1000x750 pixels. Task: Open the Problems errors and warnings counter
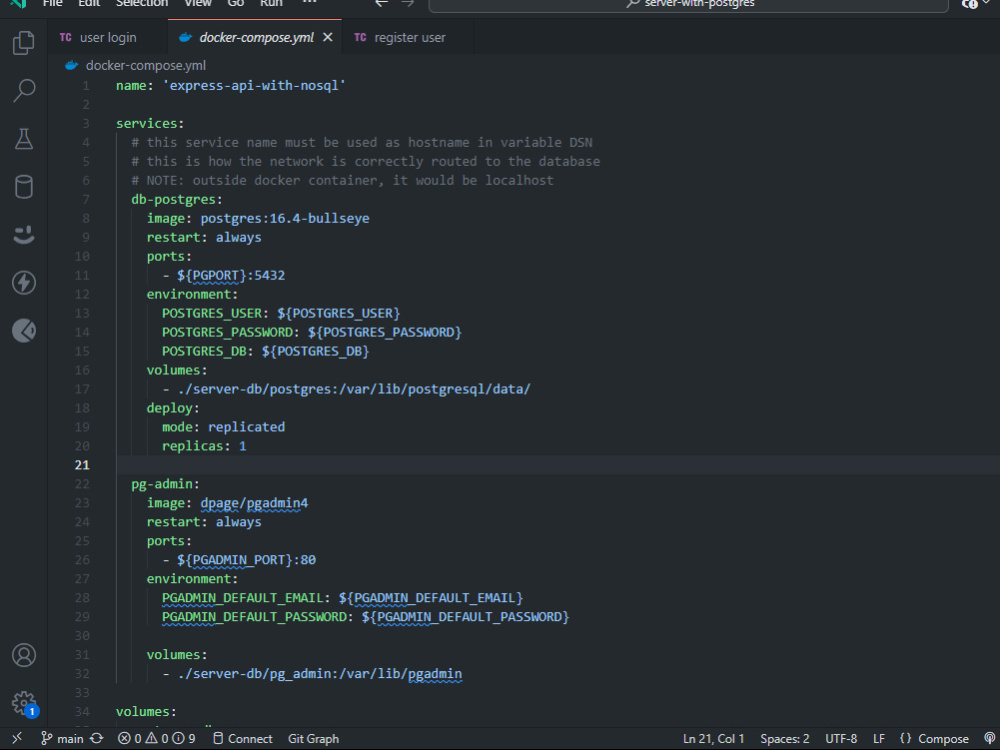pos(157,739)
